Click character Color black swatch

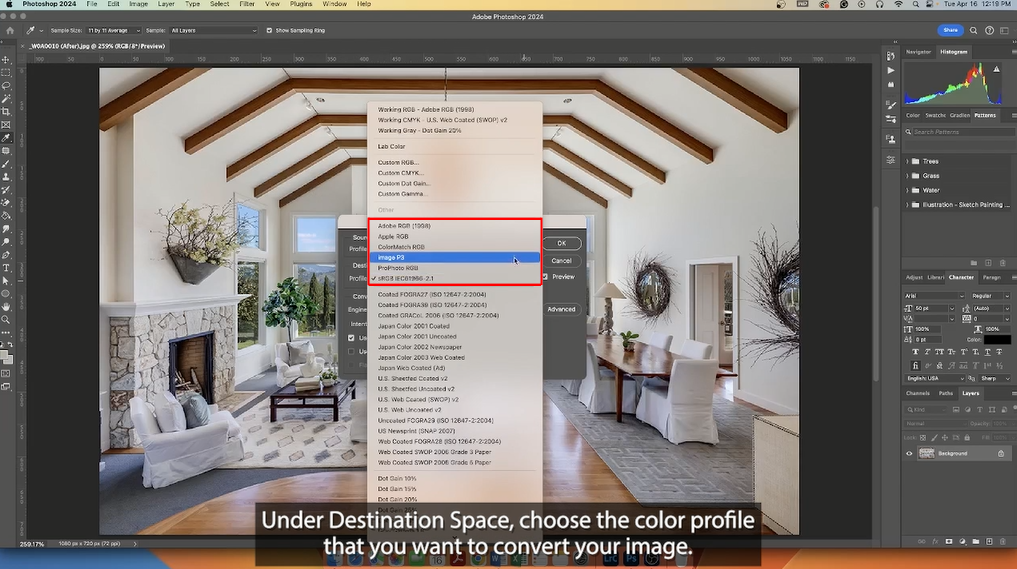pos(997,339)
